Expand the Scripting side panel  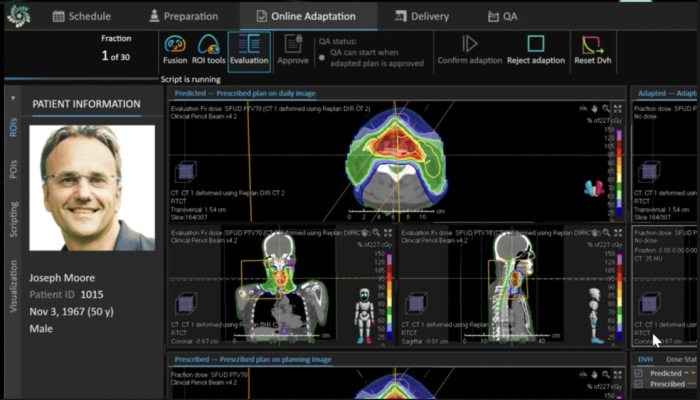tap(14, 219)
